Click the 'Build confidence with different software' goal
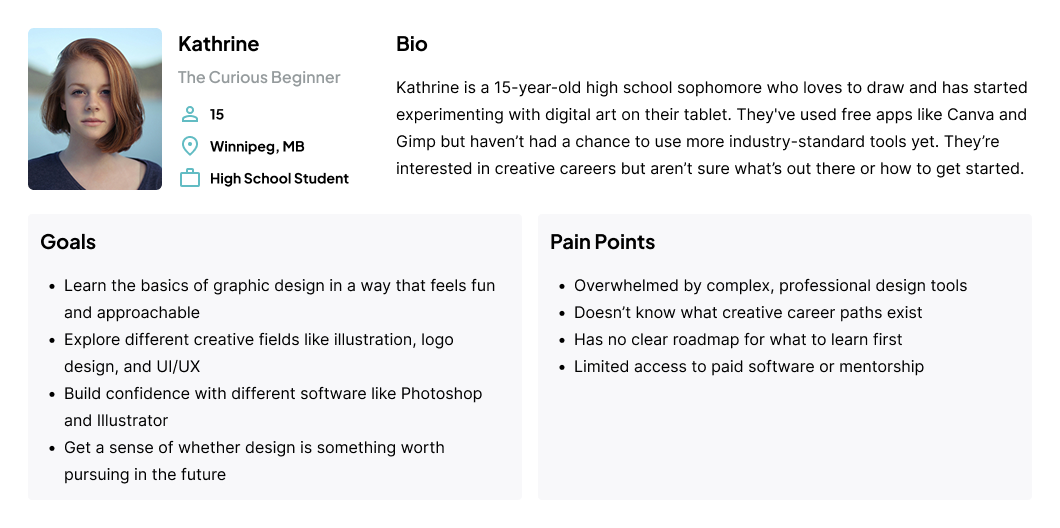Viewport: 1060px width, 528px height. click(273, 407)
